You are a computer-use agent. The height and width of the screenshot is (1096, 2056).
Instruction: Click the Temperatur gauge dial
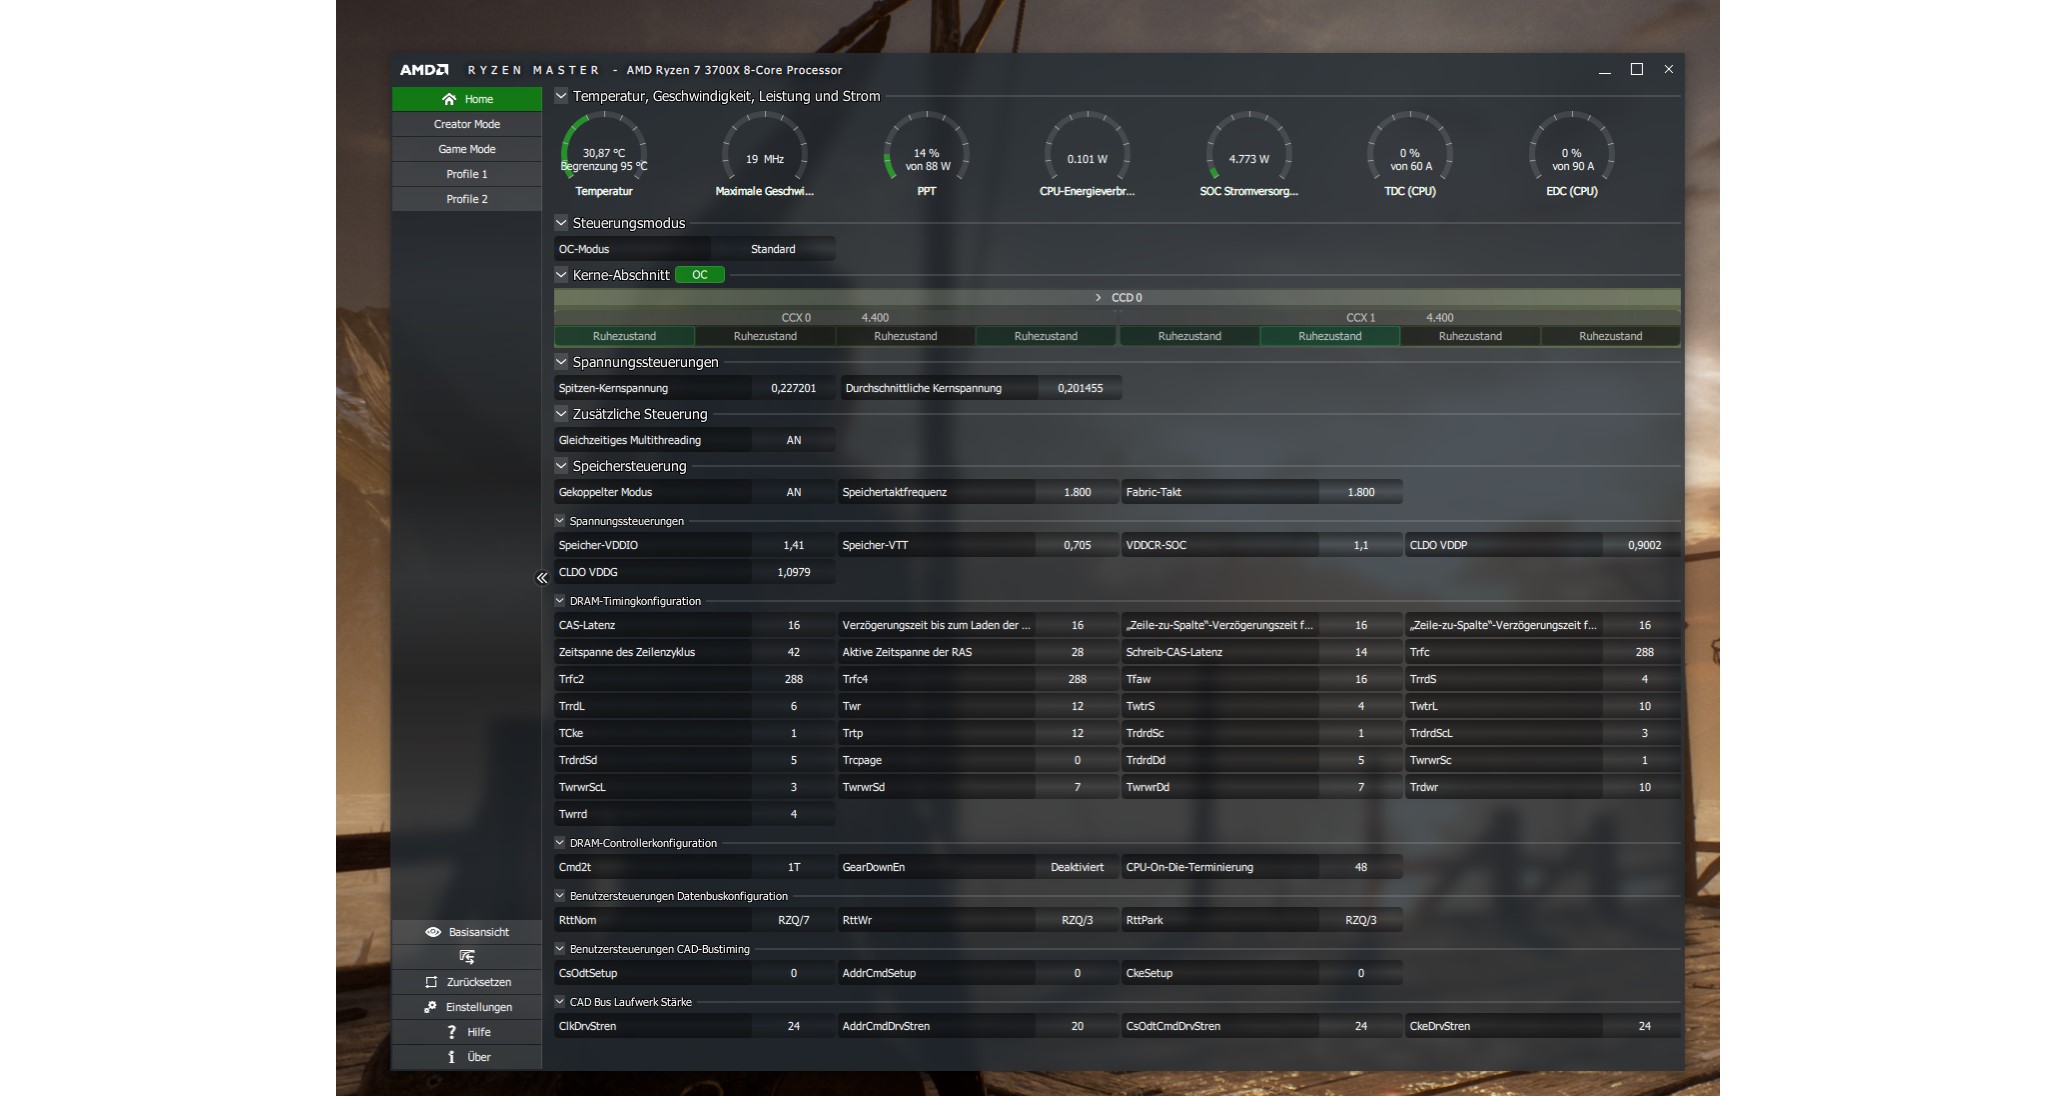tap(604, 152)
